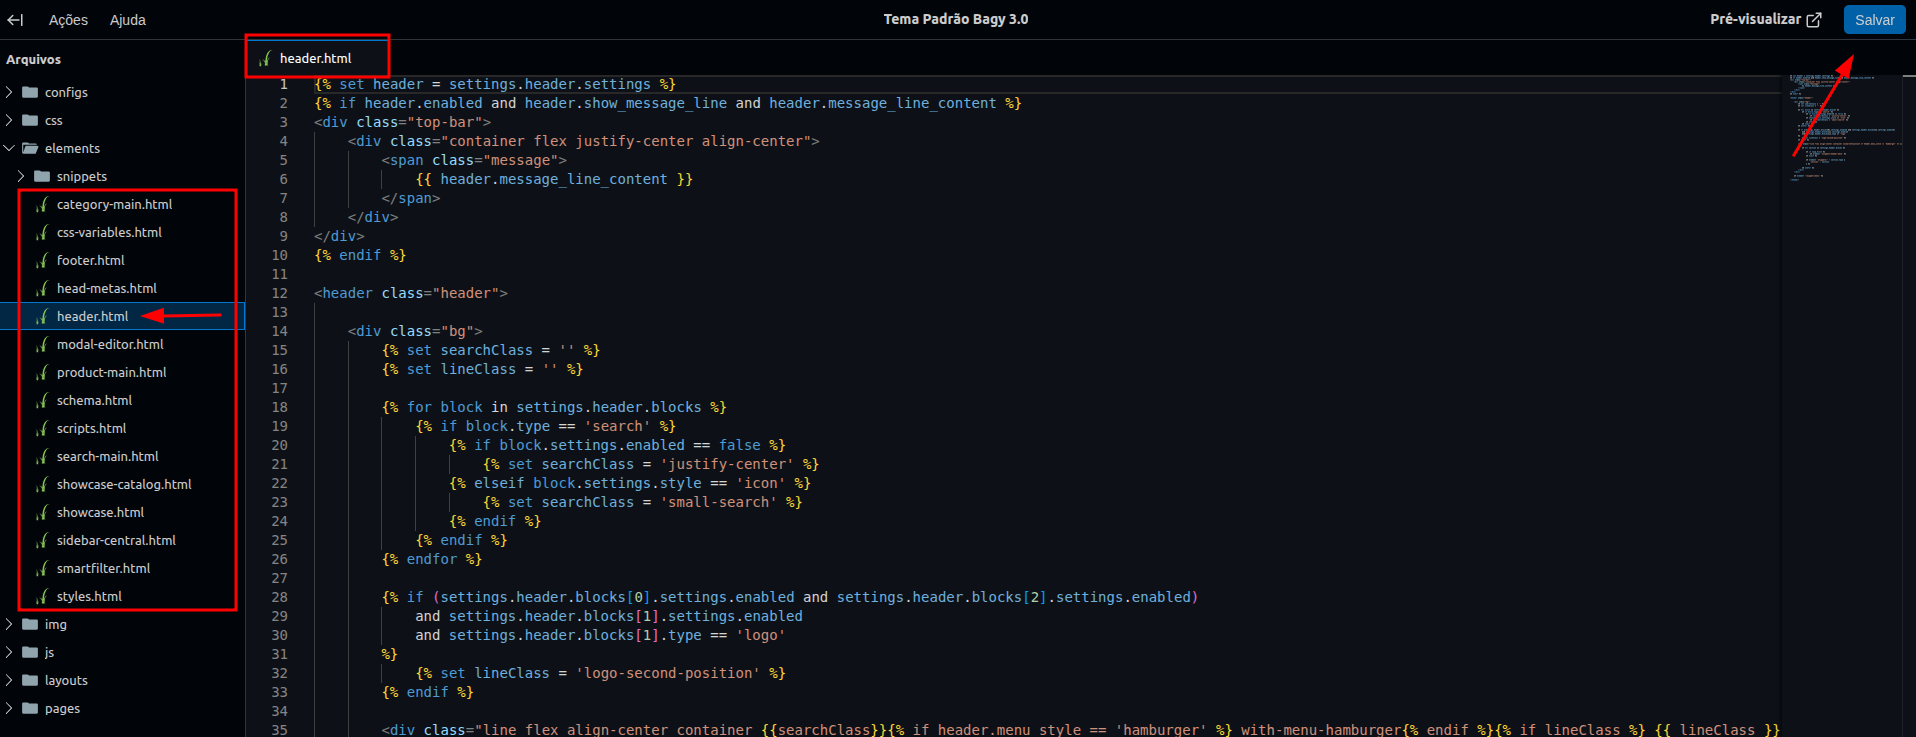1916x737 pixels.
Task: Click the file icon next to footer.html
Action: point(42,260)
